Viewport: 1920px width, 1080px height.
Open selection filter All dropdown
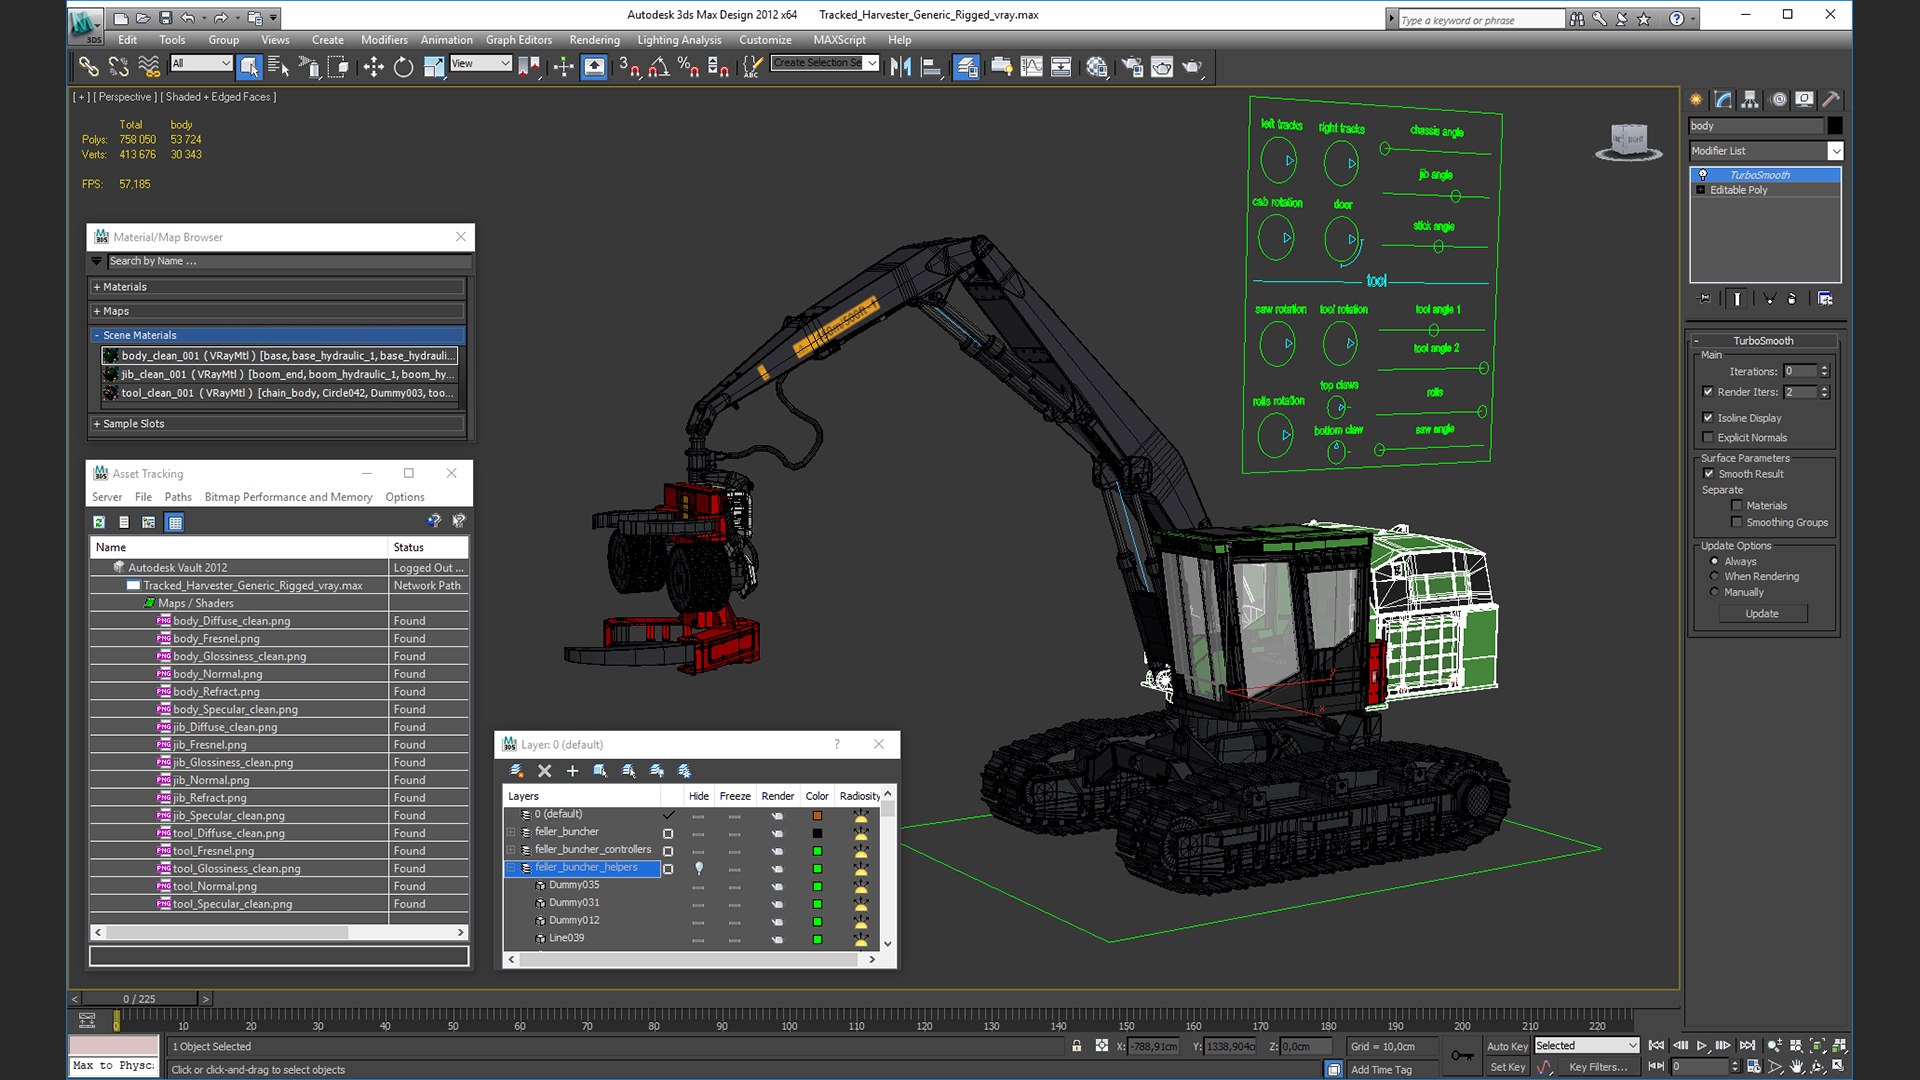[x=201, y=63]
